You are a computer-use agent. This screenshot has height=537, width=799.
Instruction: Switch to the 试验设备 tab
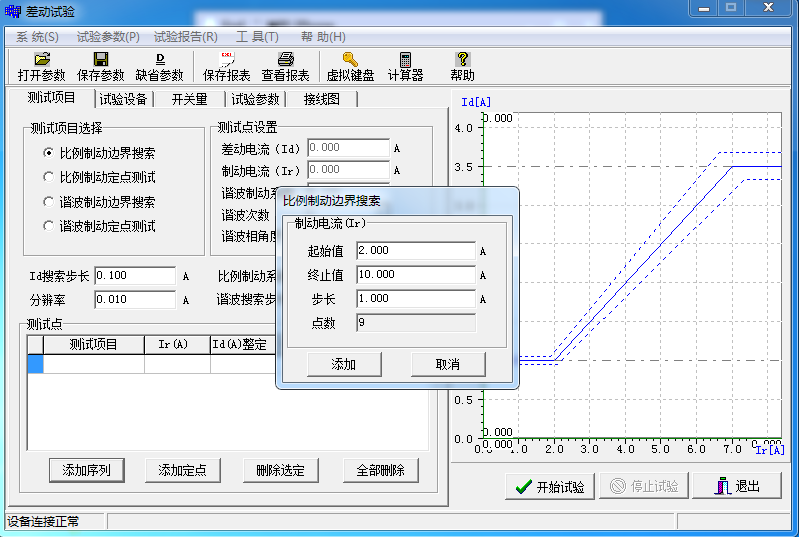tap(123, 99)
